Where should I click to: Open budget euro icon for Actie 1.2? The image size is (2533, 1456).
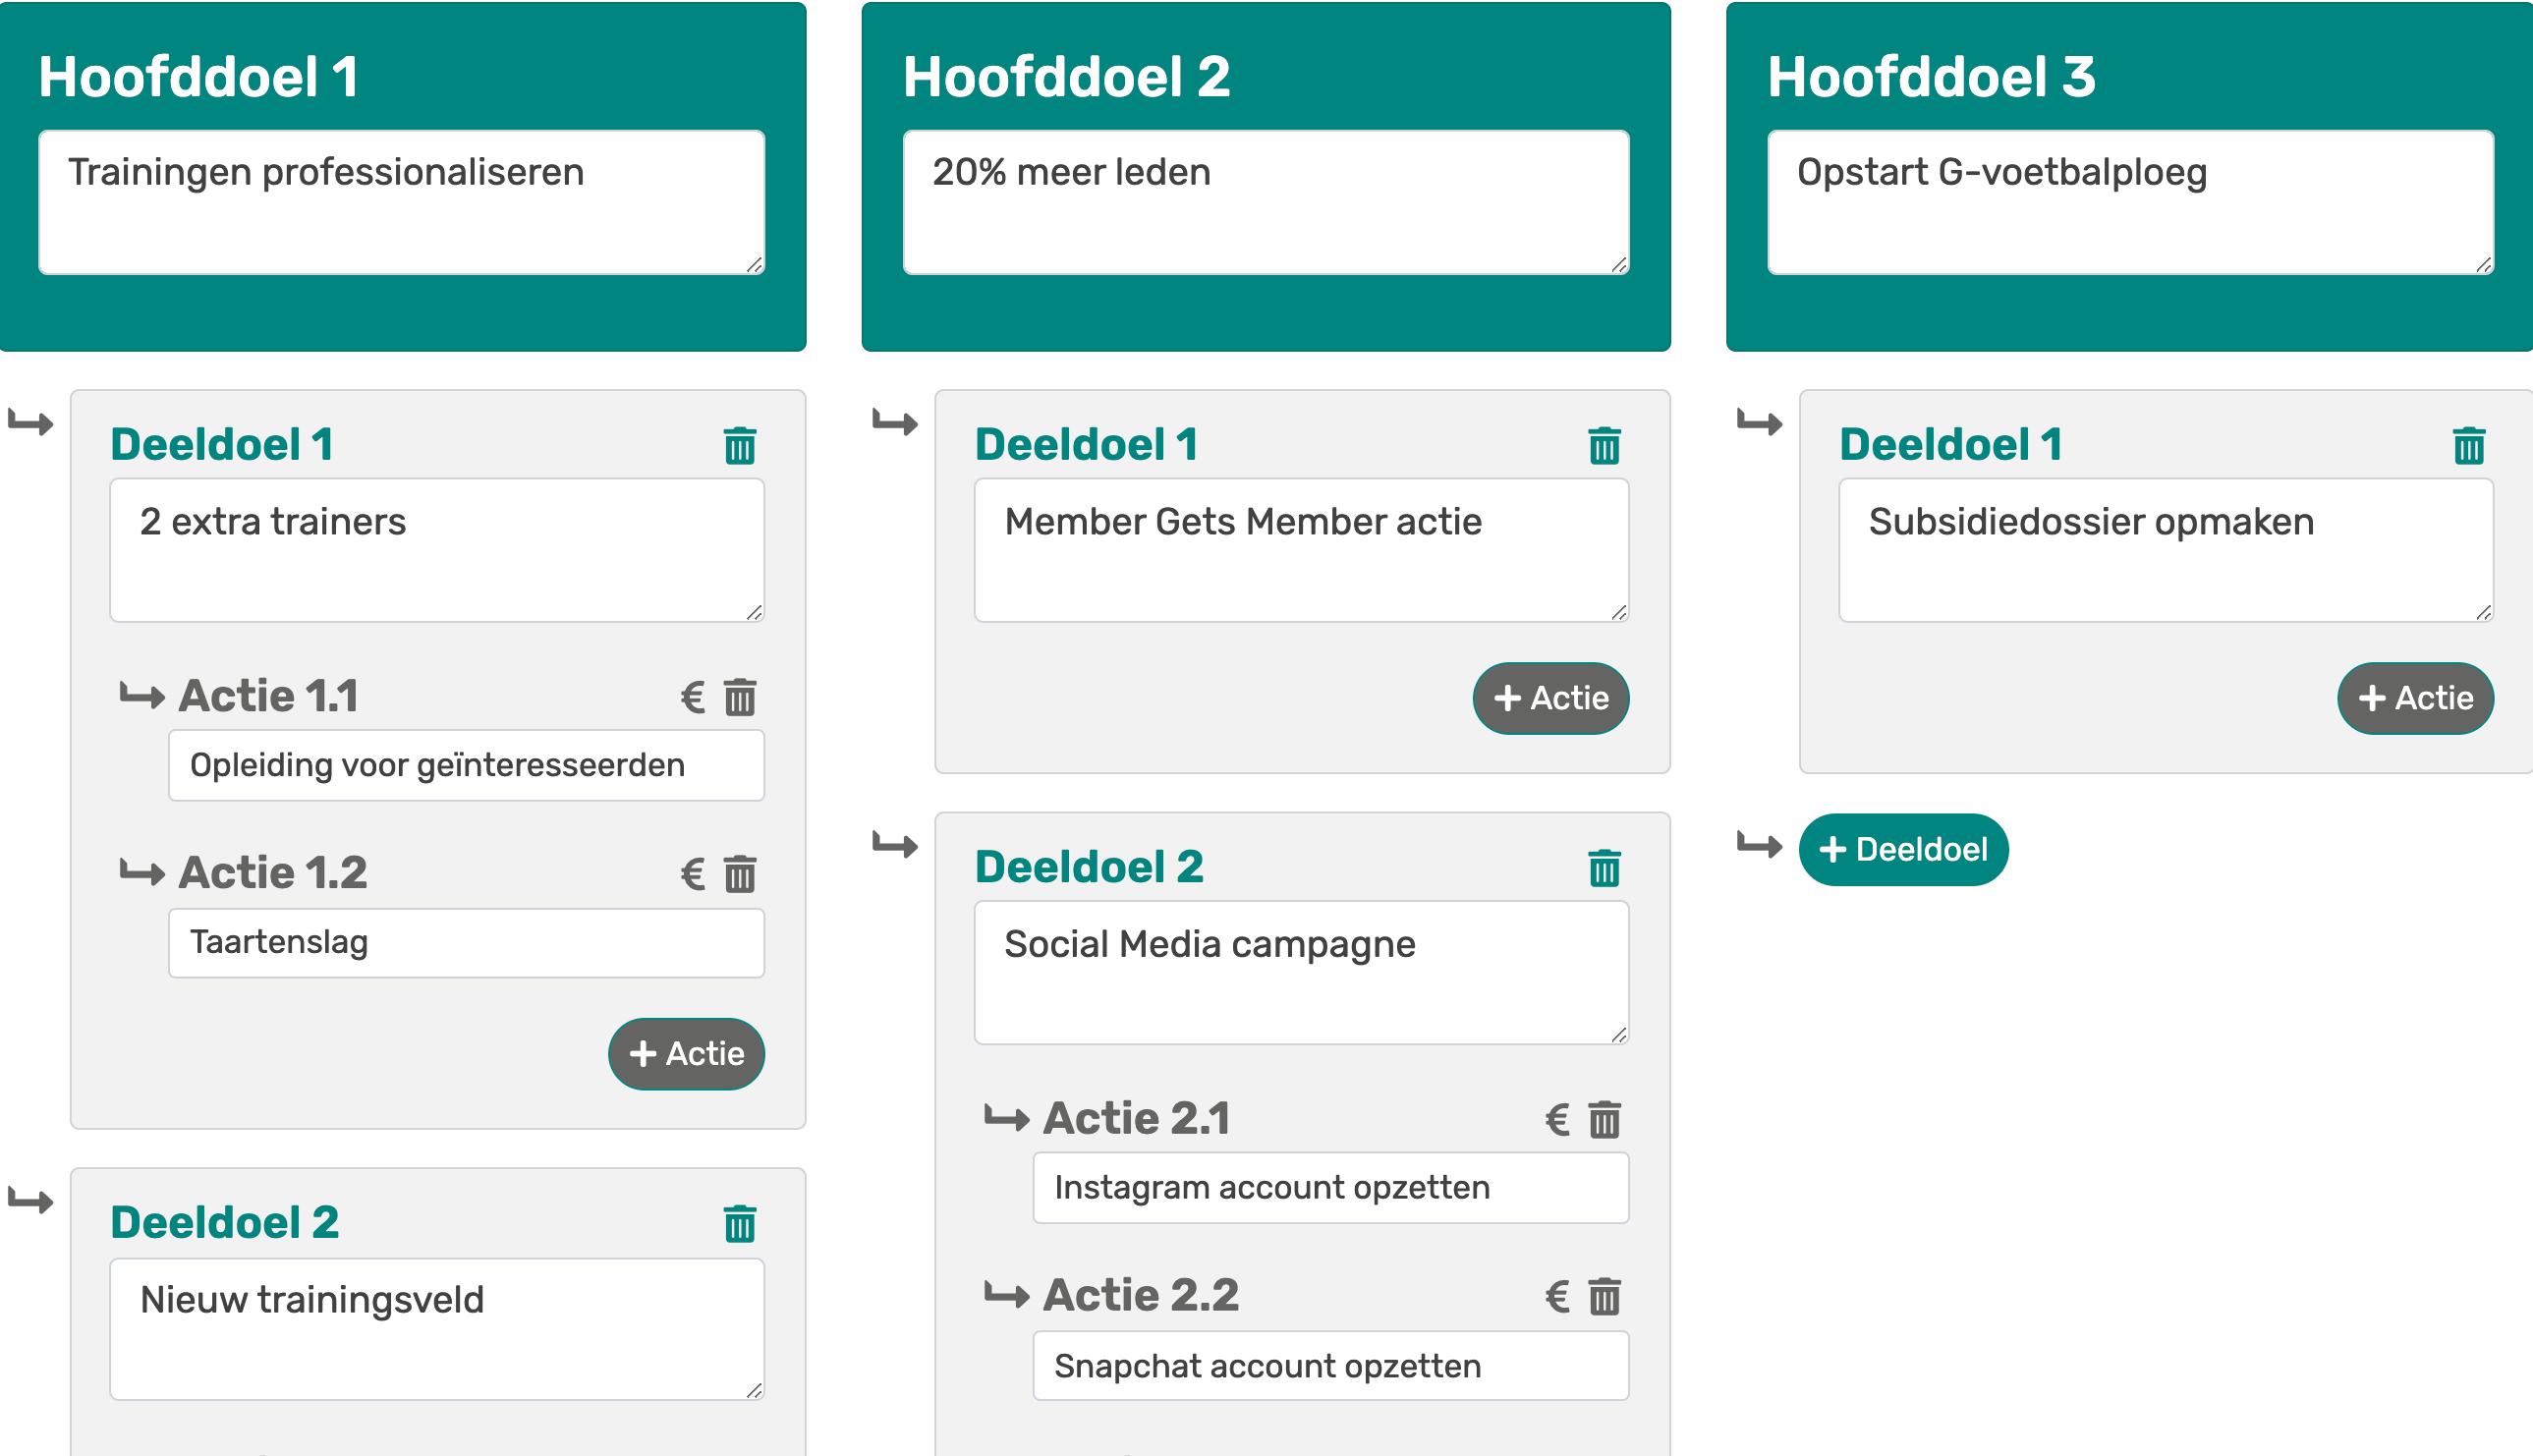pos(692,874)
